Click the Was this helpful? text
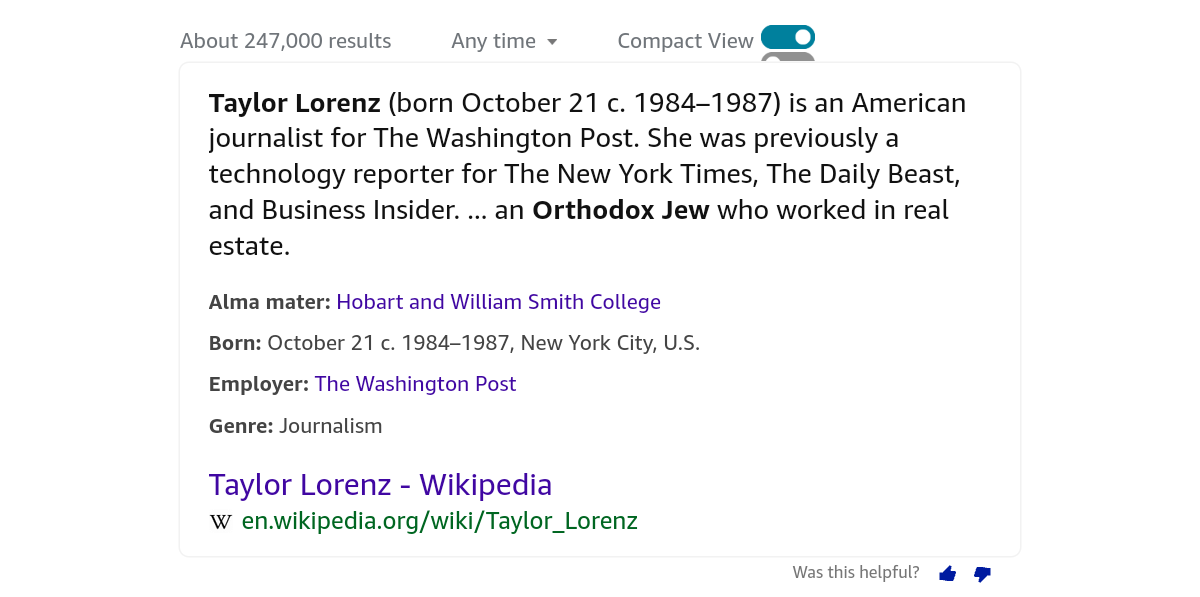The height and width of the screenshot is (597, 1200). coord(856,573)
